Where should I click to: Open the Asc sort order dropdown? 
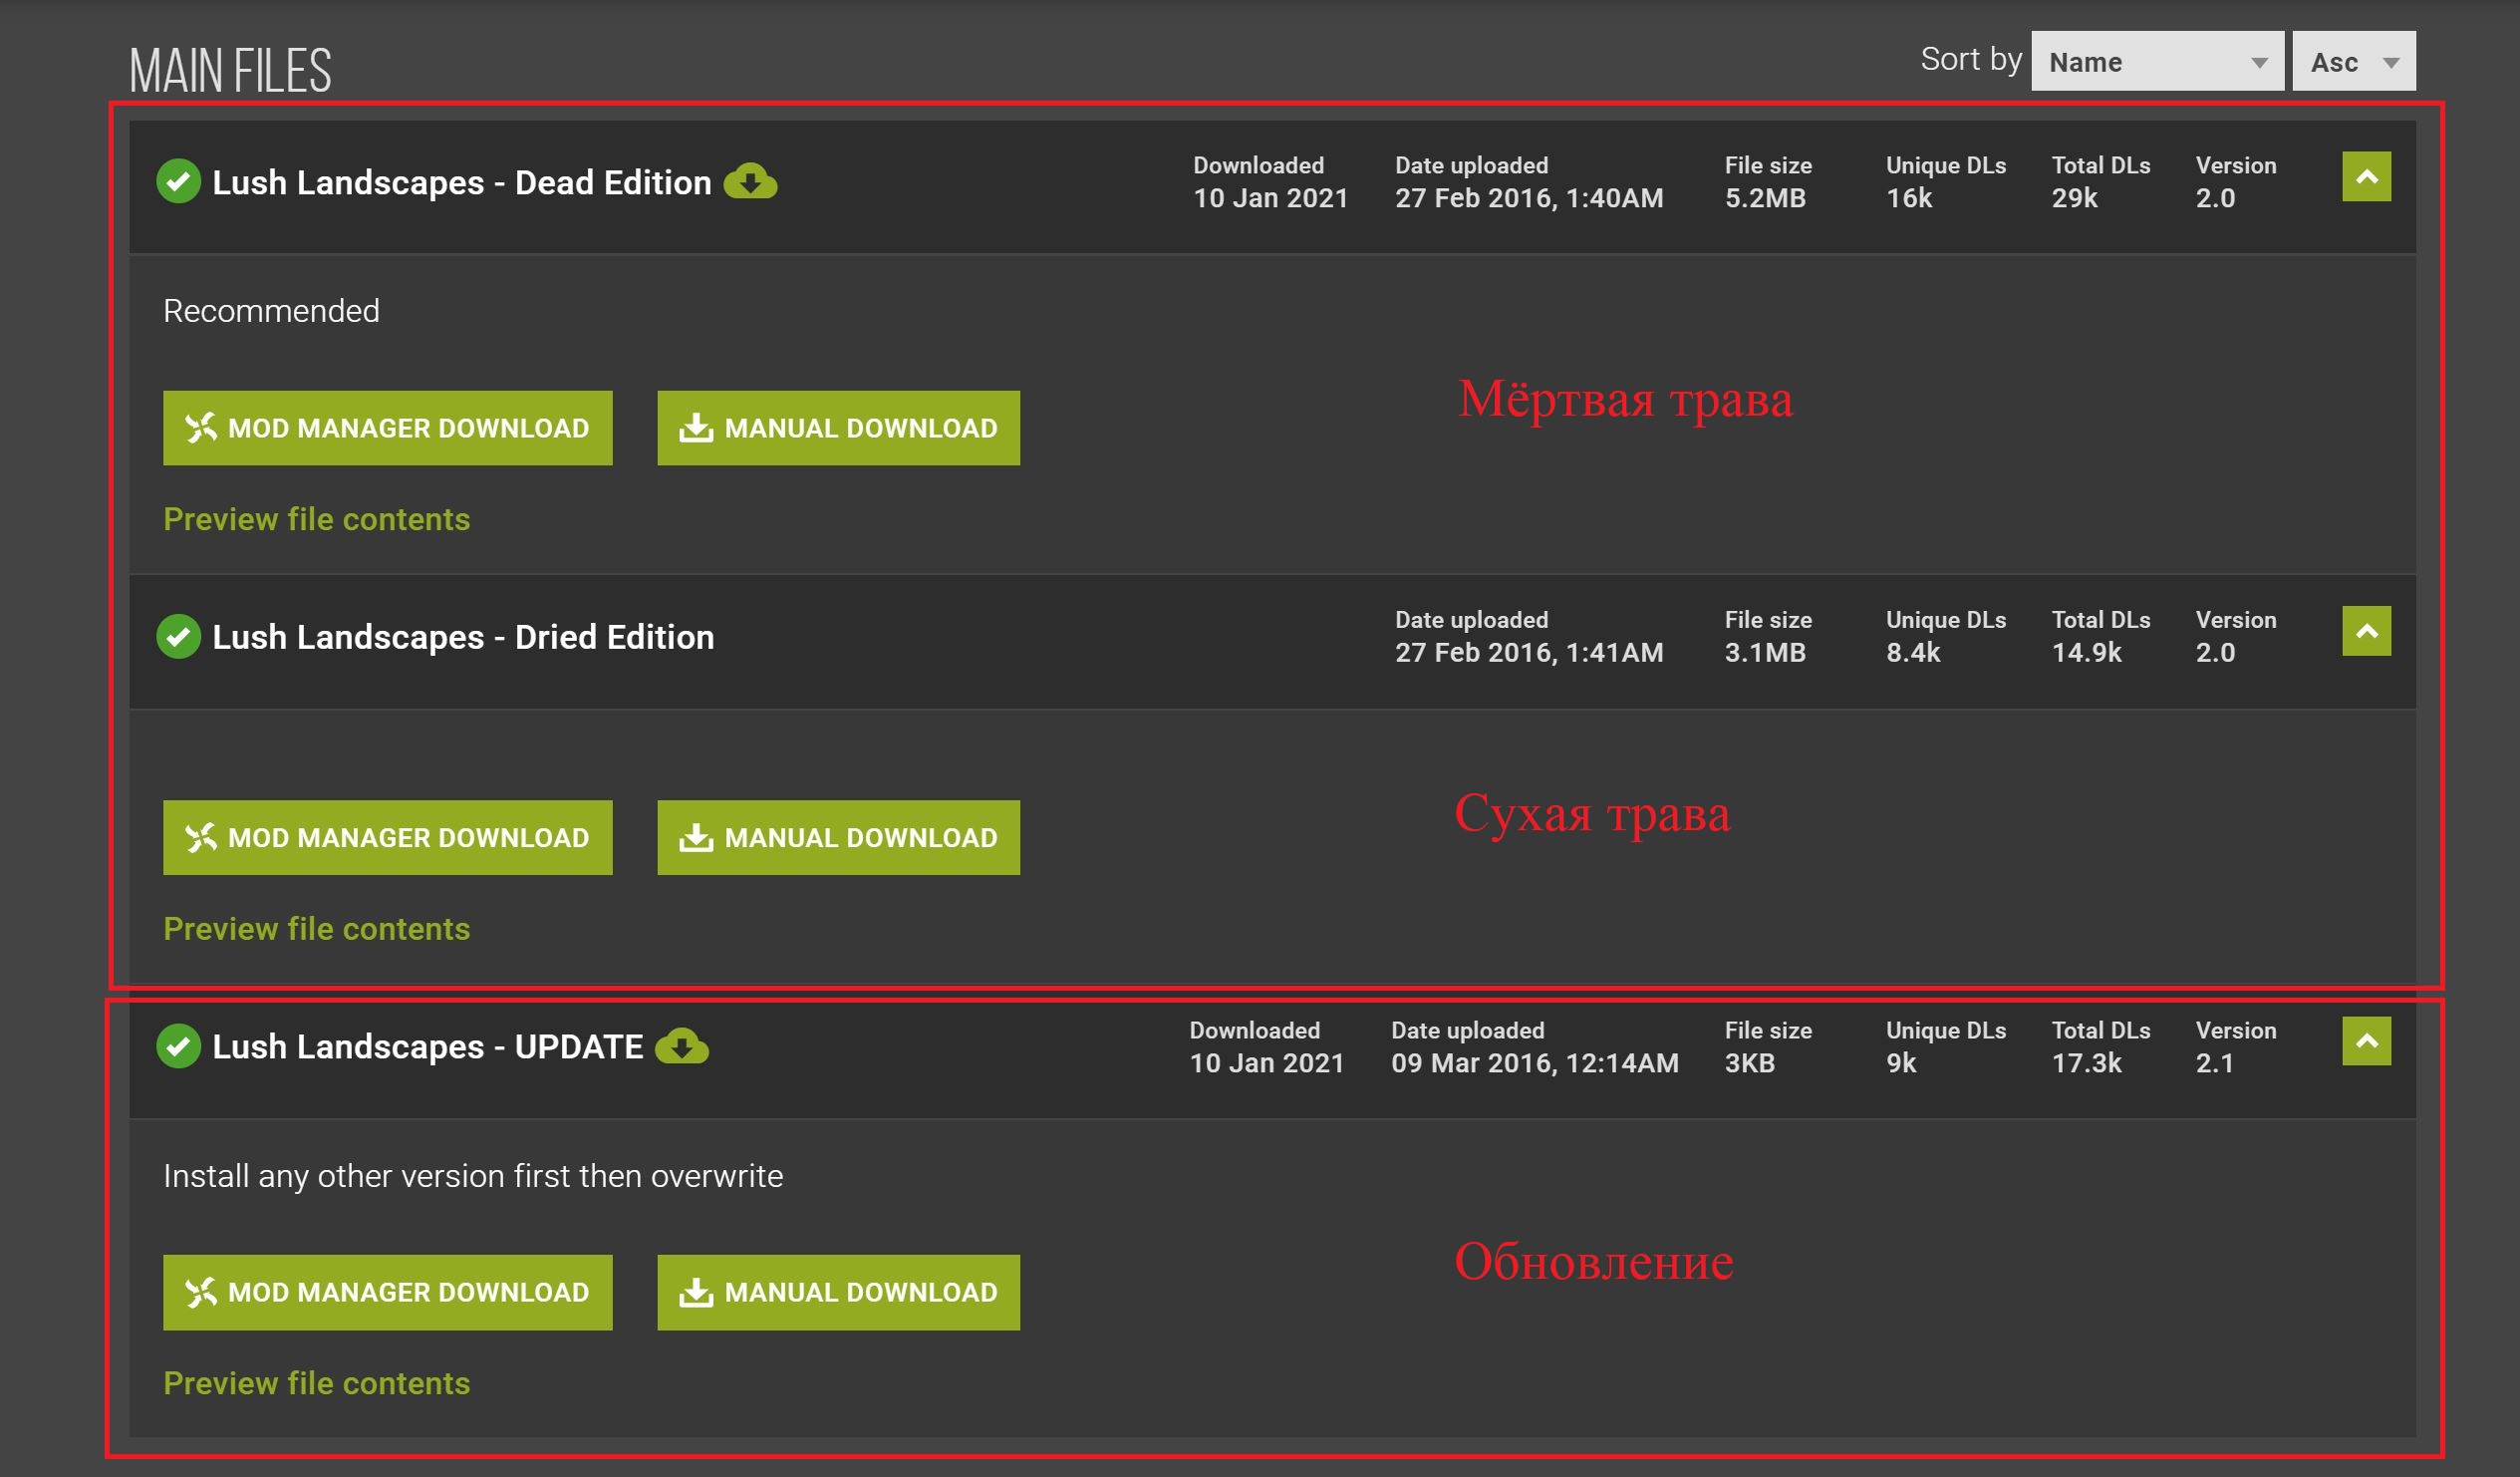point(2353,62)
